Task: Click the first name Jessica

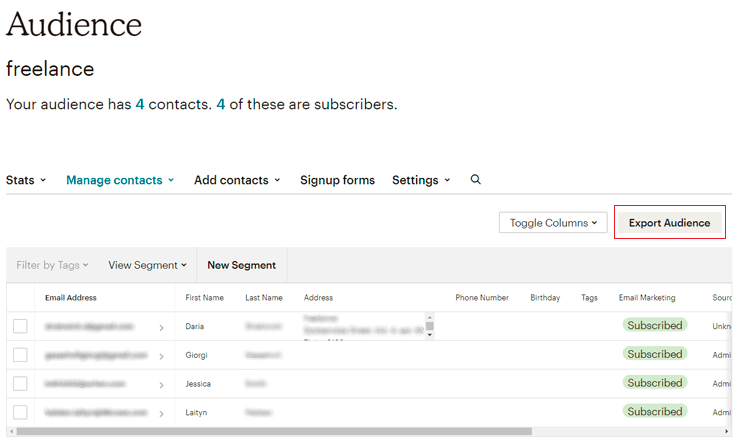Action: click(198, 384)
